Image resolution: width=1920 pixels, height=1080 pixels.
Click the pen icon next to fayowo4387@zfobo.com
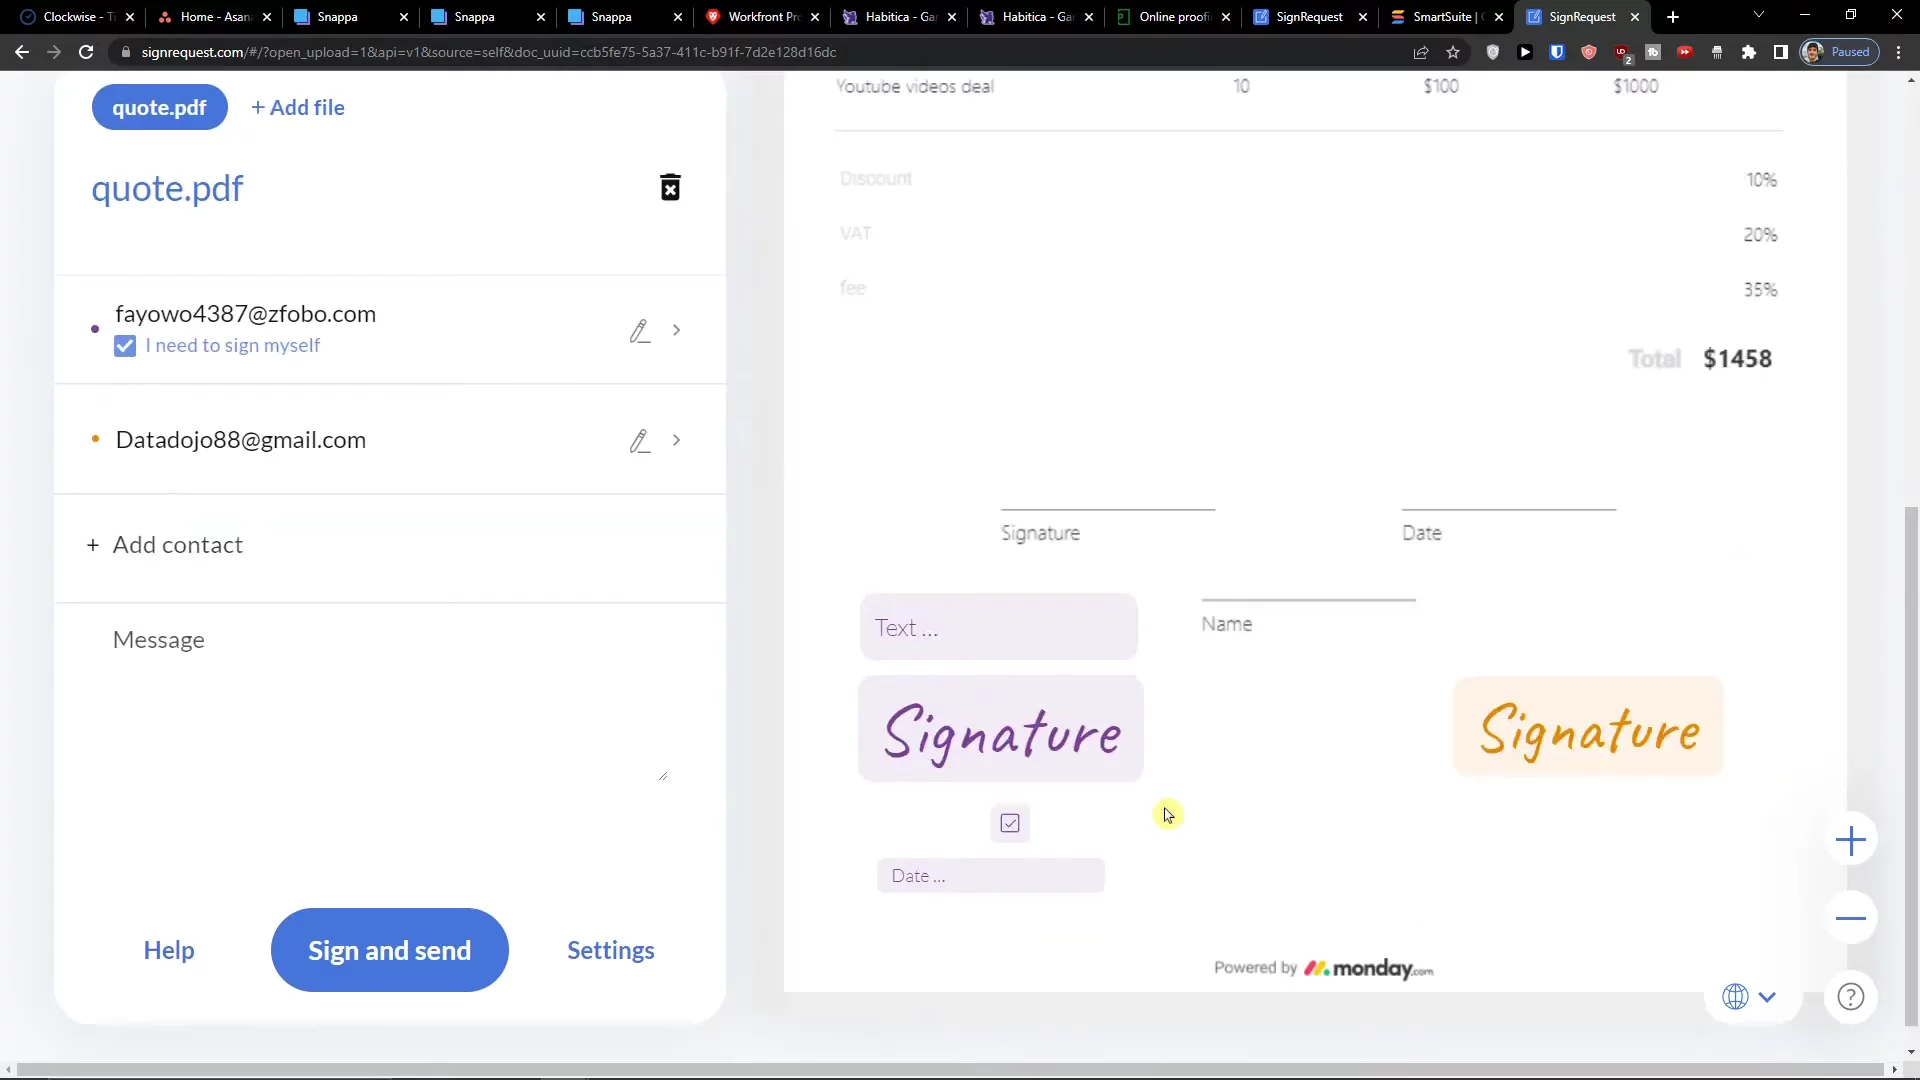[x=640, y=331]
